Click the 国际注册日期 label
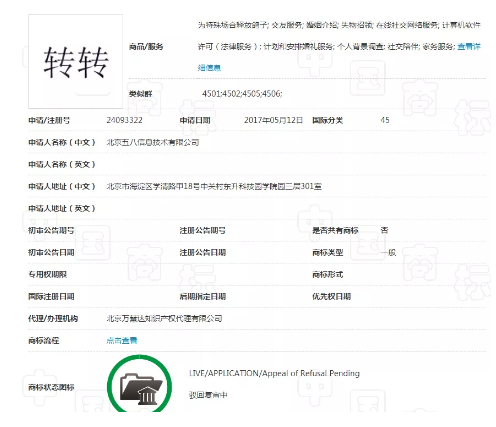Screen dimensions: 496x427 point(51,296)
